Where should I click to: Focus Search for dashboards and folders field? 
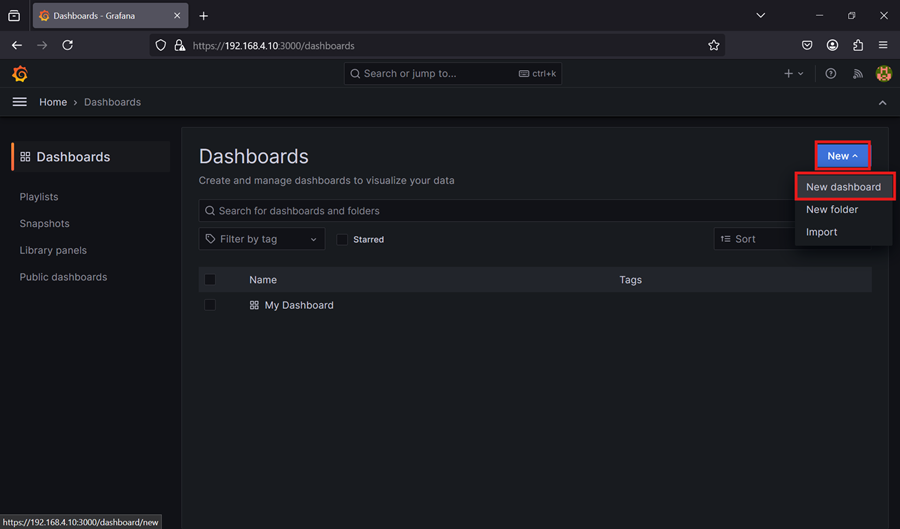[497, 211]
